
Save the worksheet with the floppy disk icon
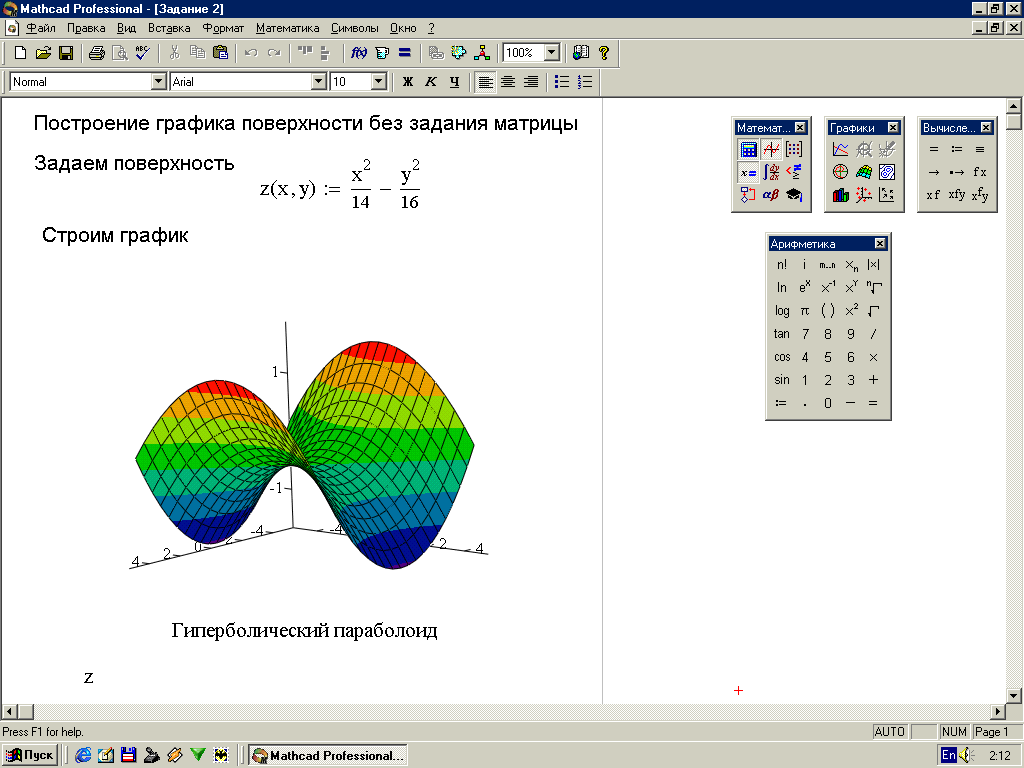coord(66,53)
